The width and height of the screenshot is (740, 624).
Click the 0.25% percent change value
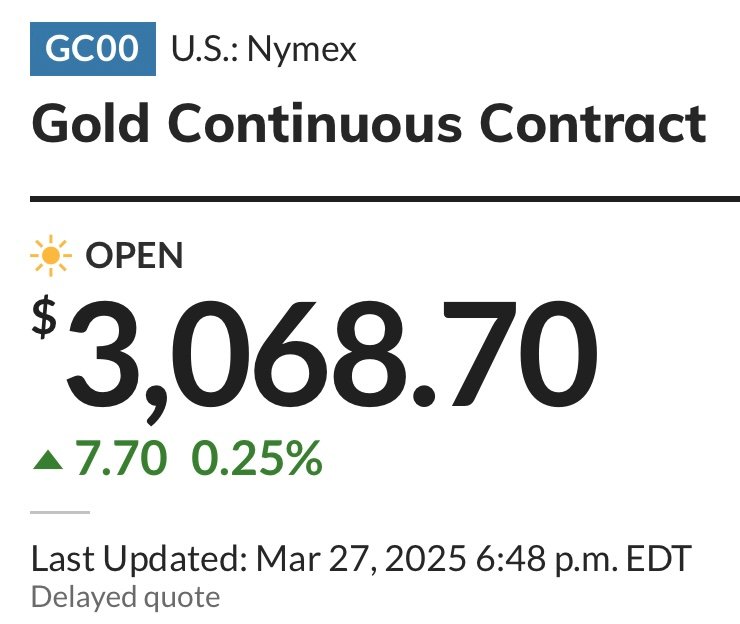[x=257, y=457]
